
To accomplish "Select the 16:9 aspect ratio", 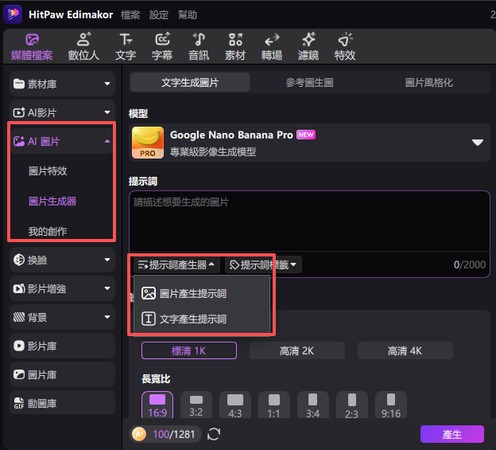I will (x=157, y=405).
